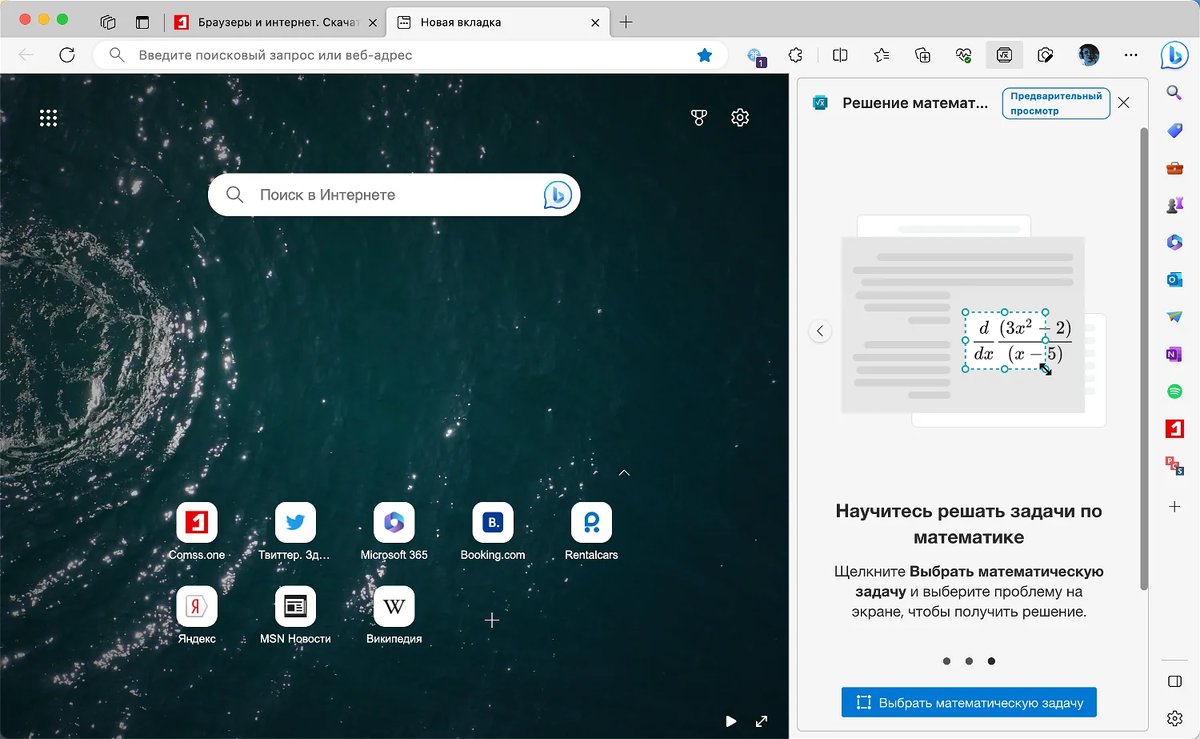Open the Rewards trophy icon

699,118
